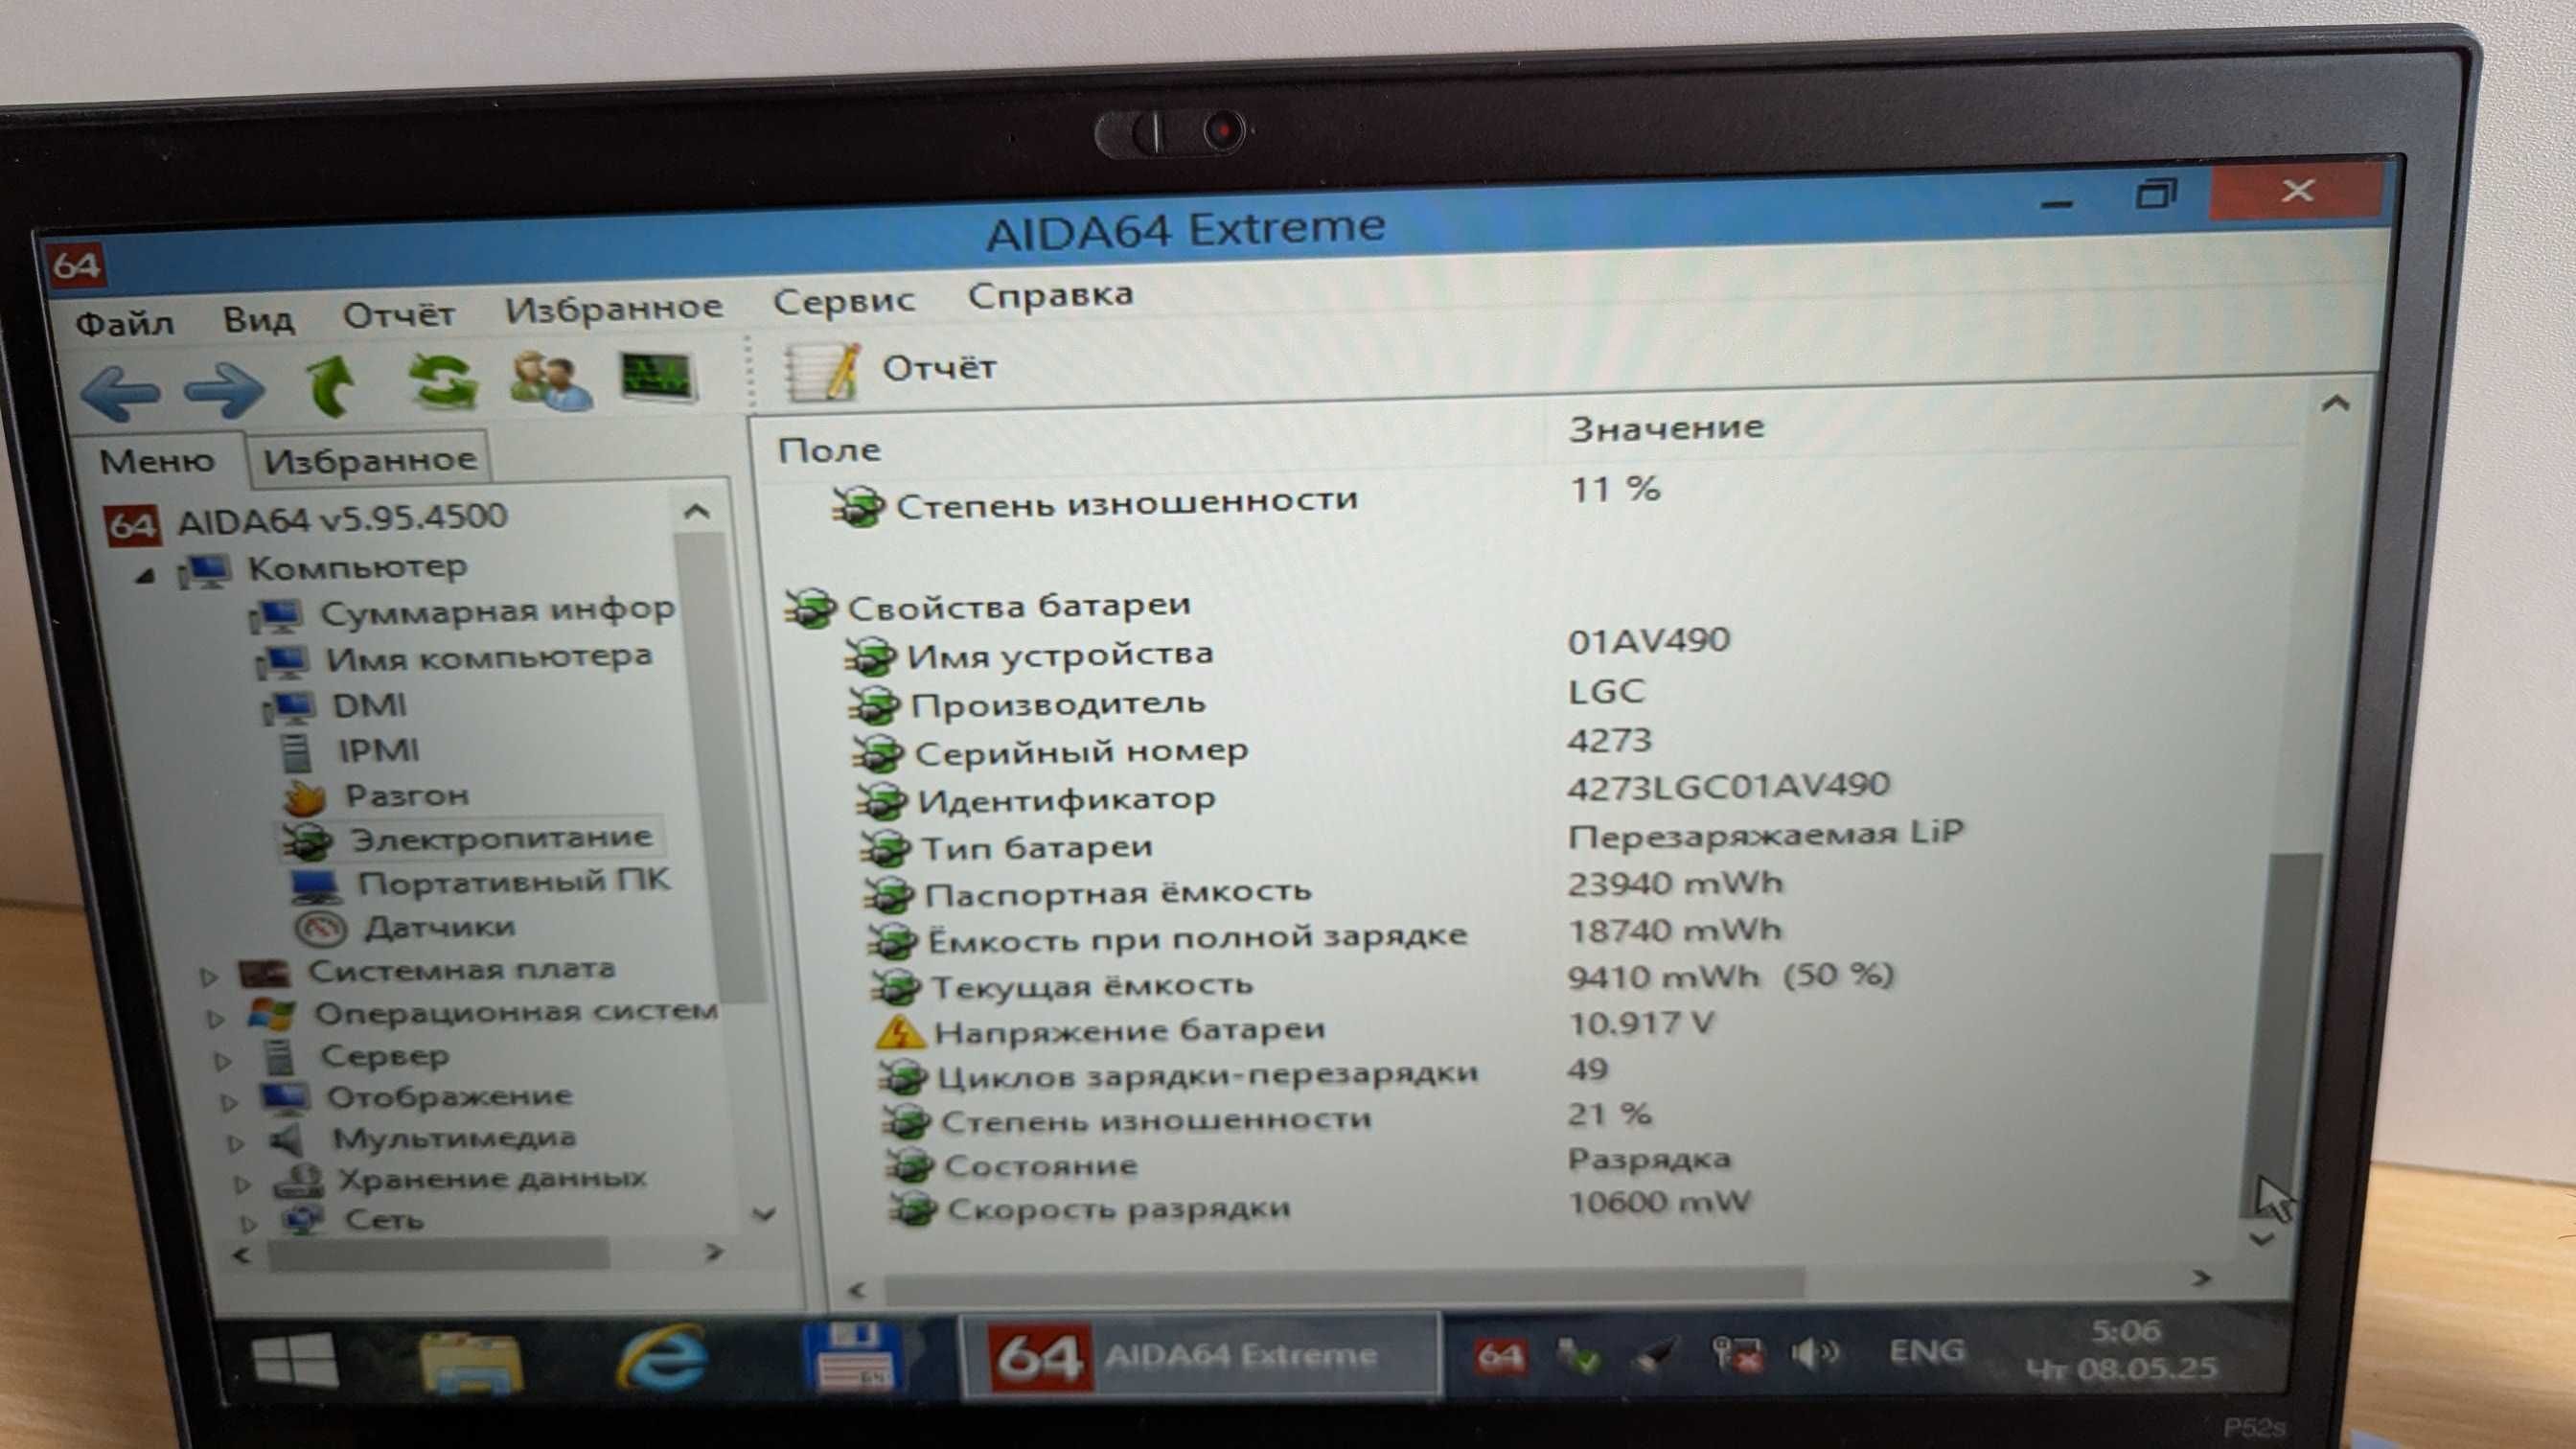The height and width of the screenshot is (1449, 2576).
Task: Expand the Операционная система node
Action: 214,1019
